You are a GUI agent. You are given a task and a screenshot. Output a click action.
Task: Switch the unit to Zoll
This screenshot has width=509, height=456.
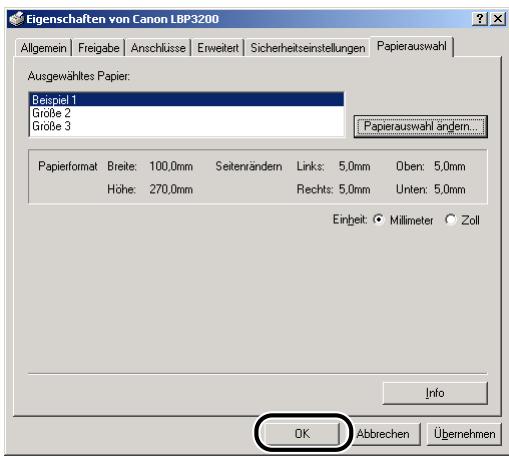pyautogui.click(x=450, y=220)
